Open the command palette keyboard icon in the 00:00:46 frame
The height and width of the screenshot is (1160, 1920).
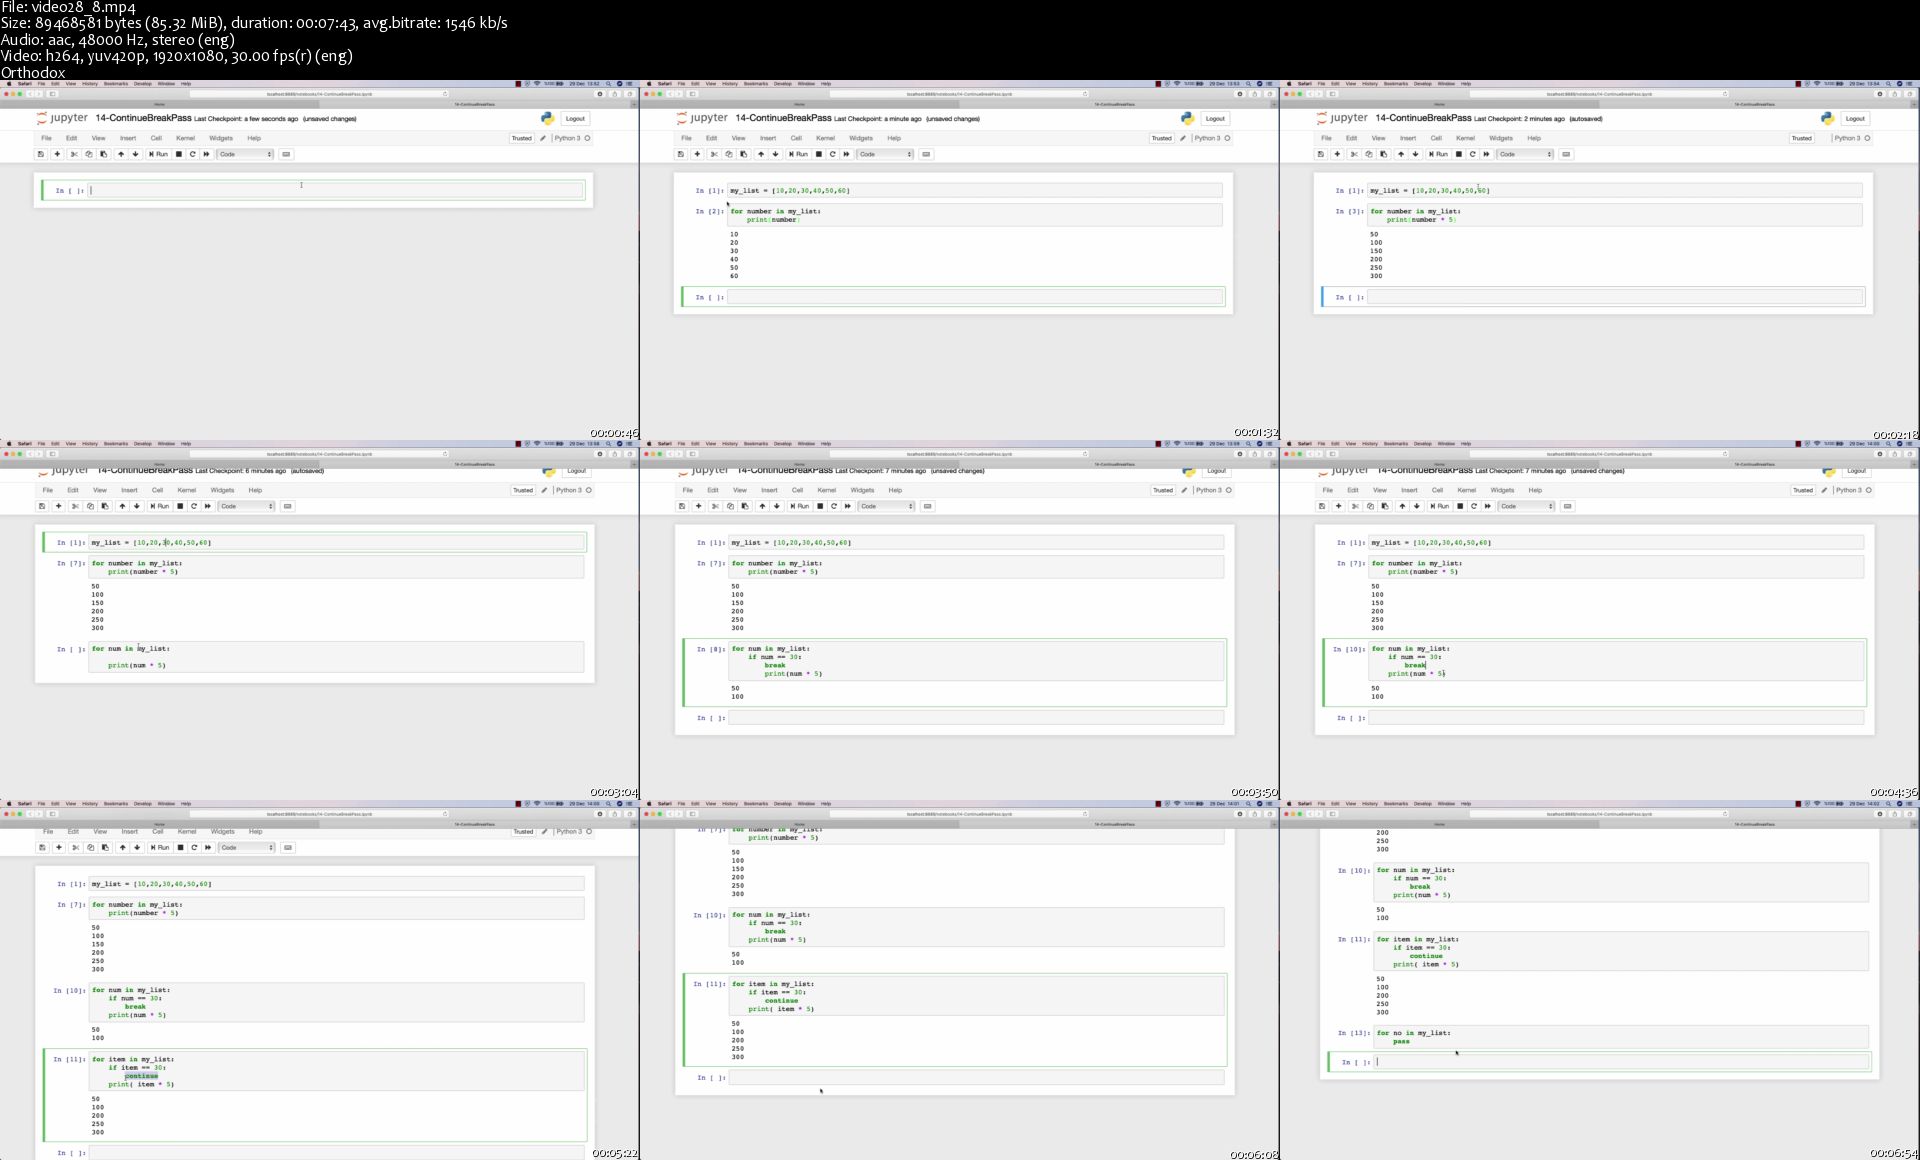click(x=286, y=154)
